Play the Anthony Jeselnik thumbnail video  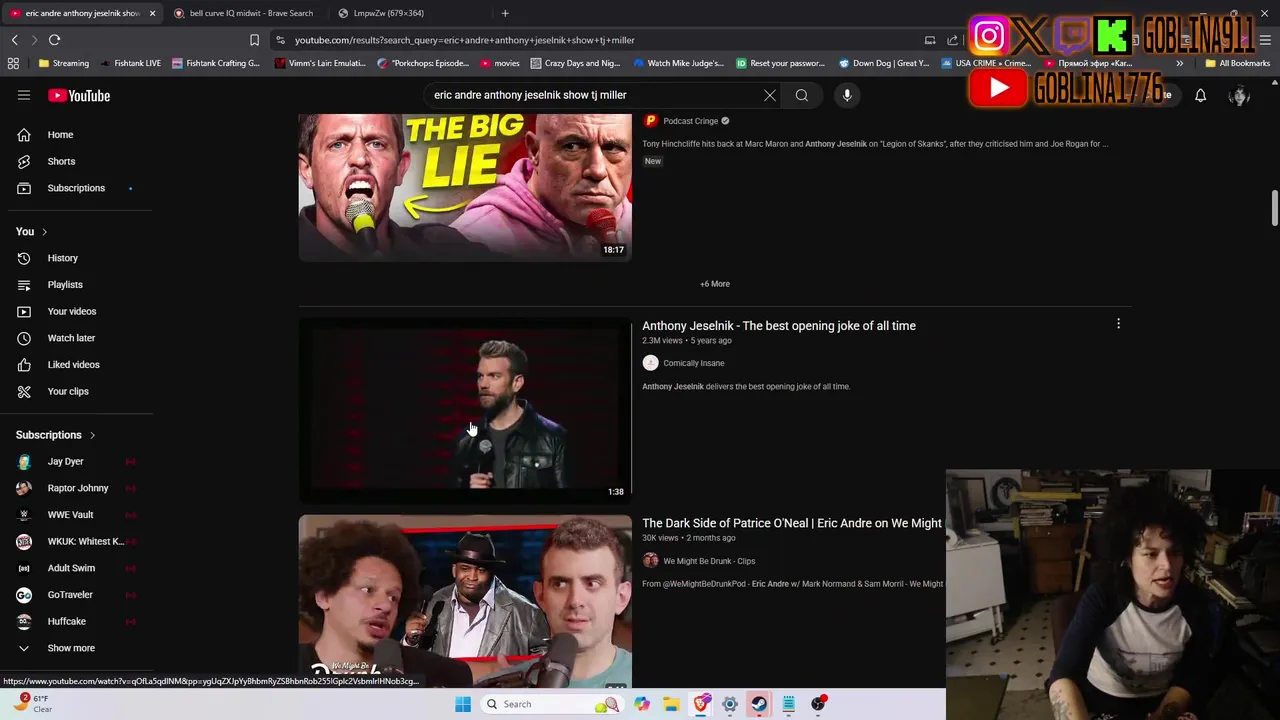(465, 409)
